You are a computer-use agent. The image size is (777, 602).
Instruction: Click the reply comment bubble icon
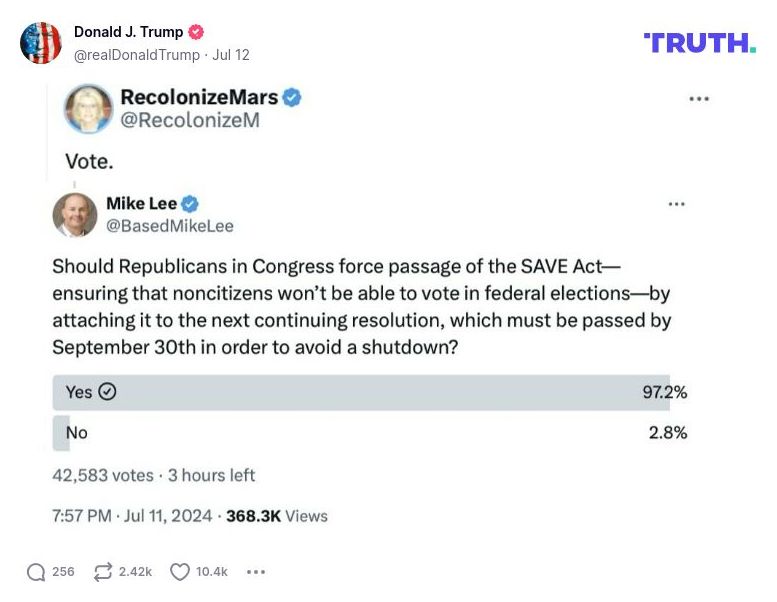pos(36,572)
